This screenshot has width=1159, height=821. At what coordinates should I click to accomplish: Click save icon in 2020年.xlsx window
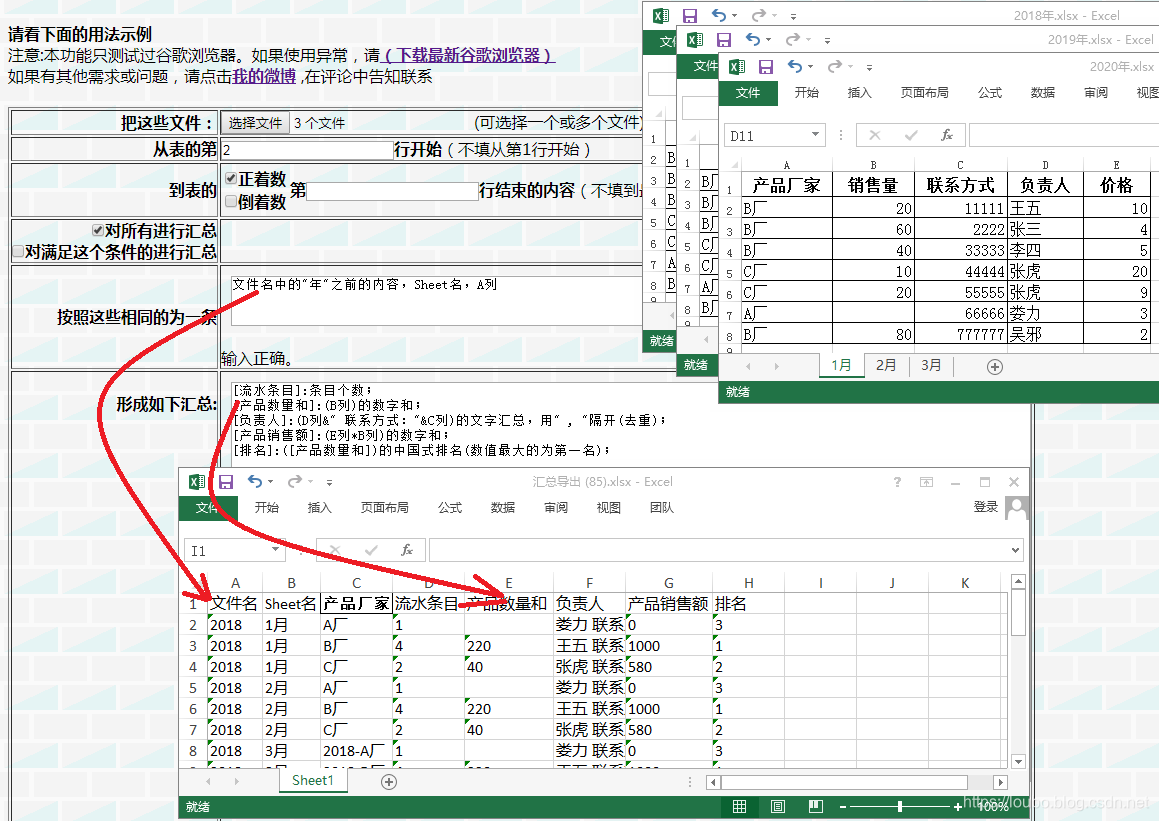pos(766,67)
